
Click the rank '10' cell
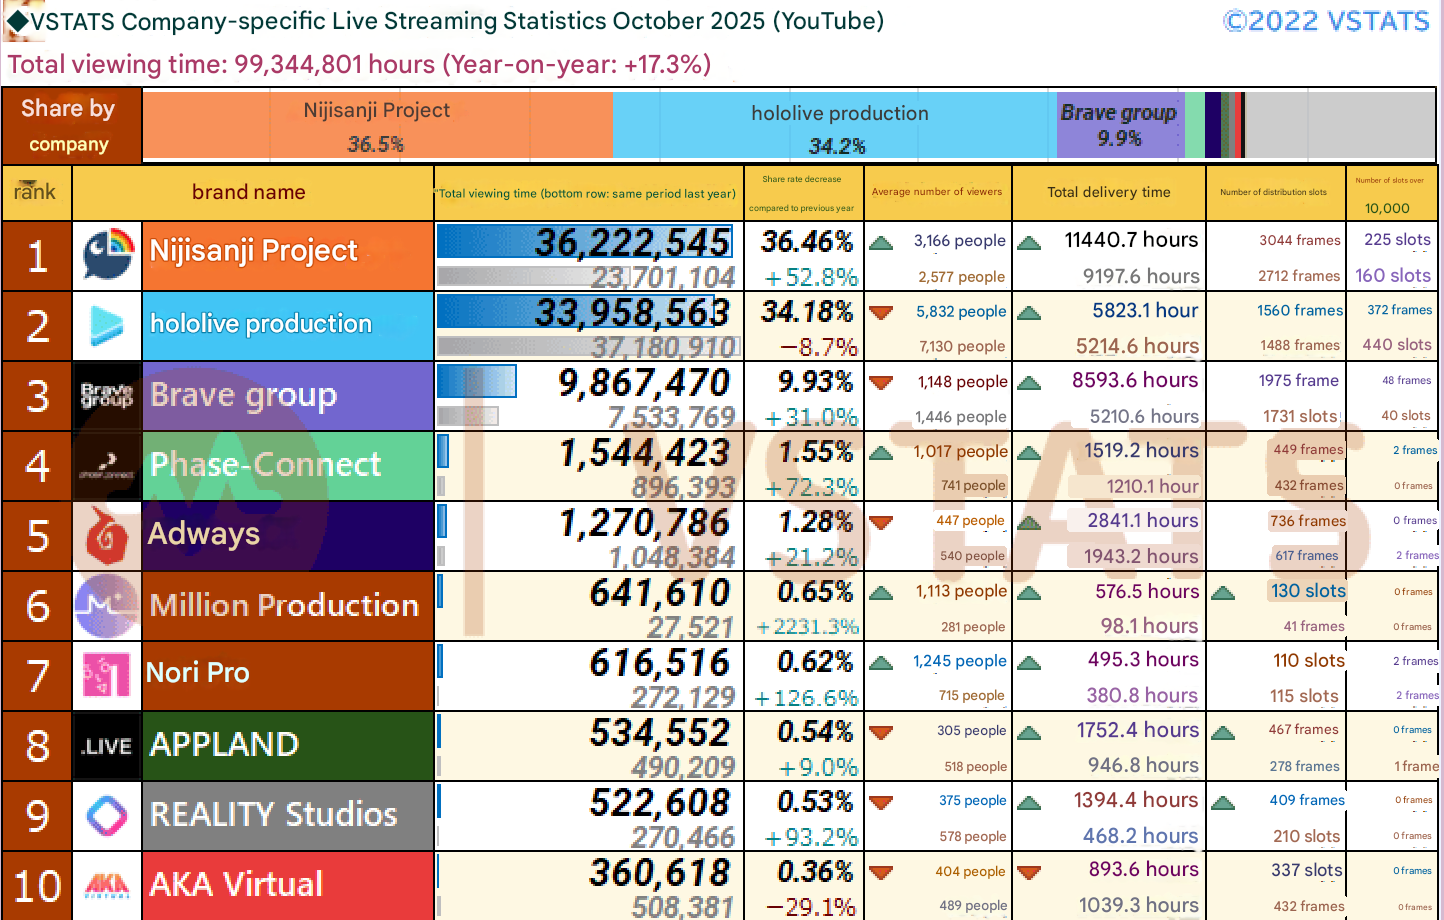[x=37, y=886]
